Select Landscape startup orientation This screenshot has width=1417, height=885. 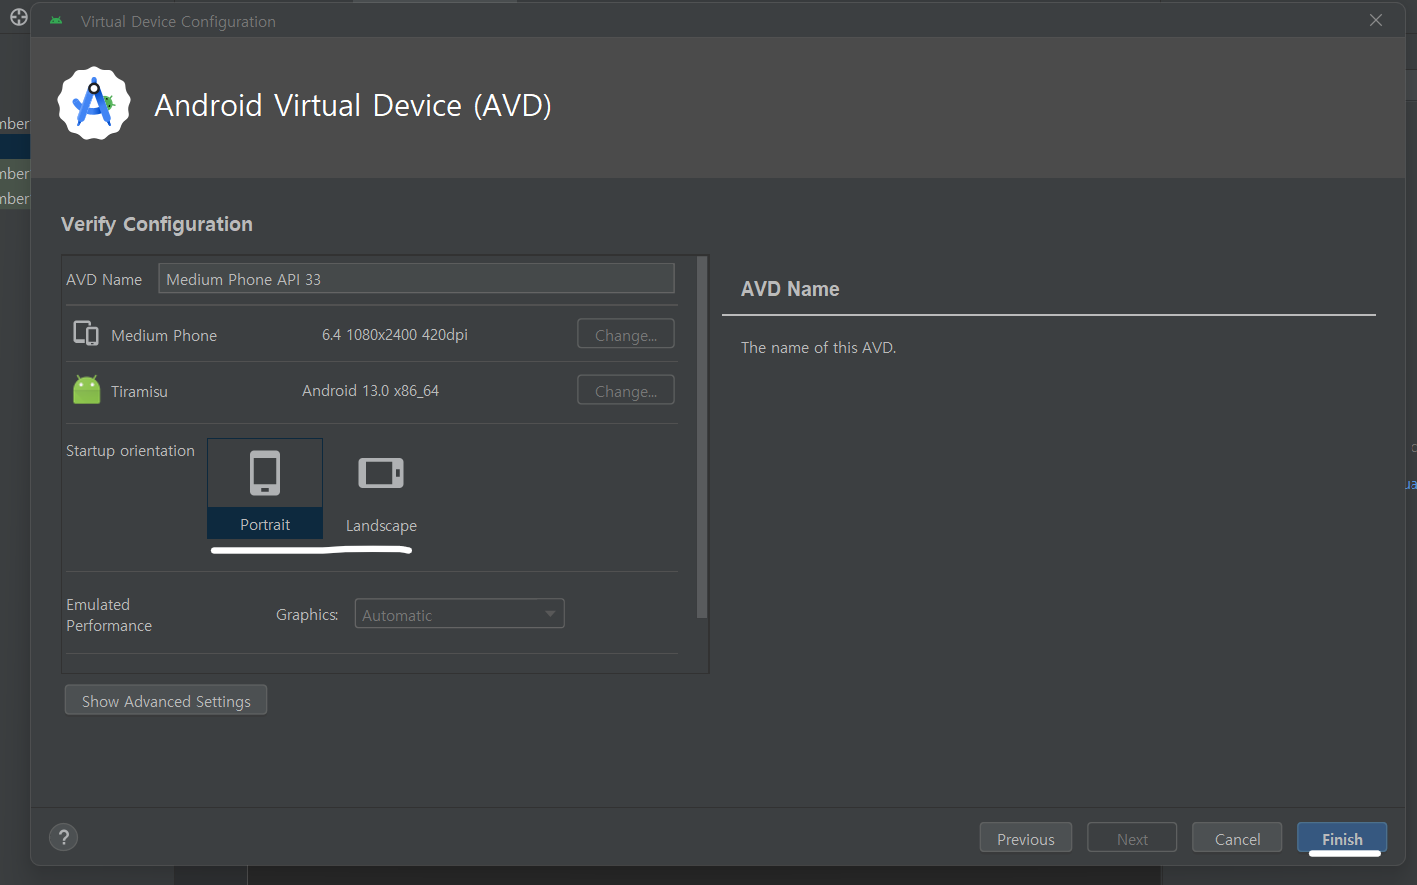pyautogui.click(x=381, y=491)
